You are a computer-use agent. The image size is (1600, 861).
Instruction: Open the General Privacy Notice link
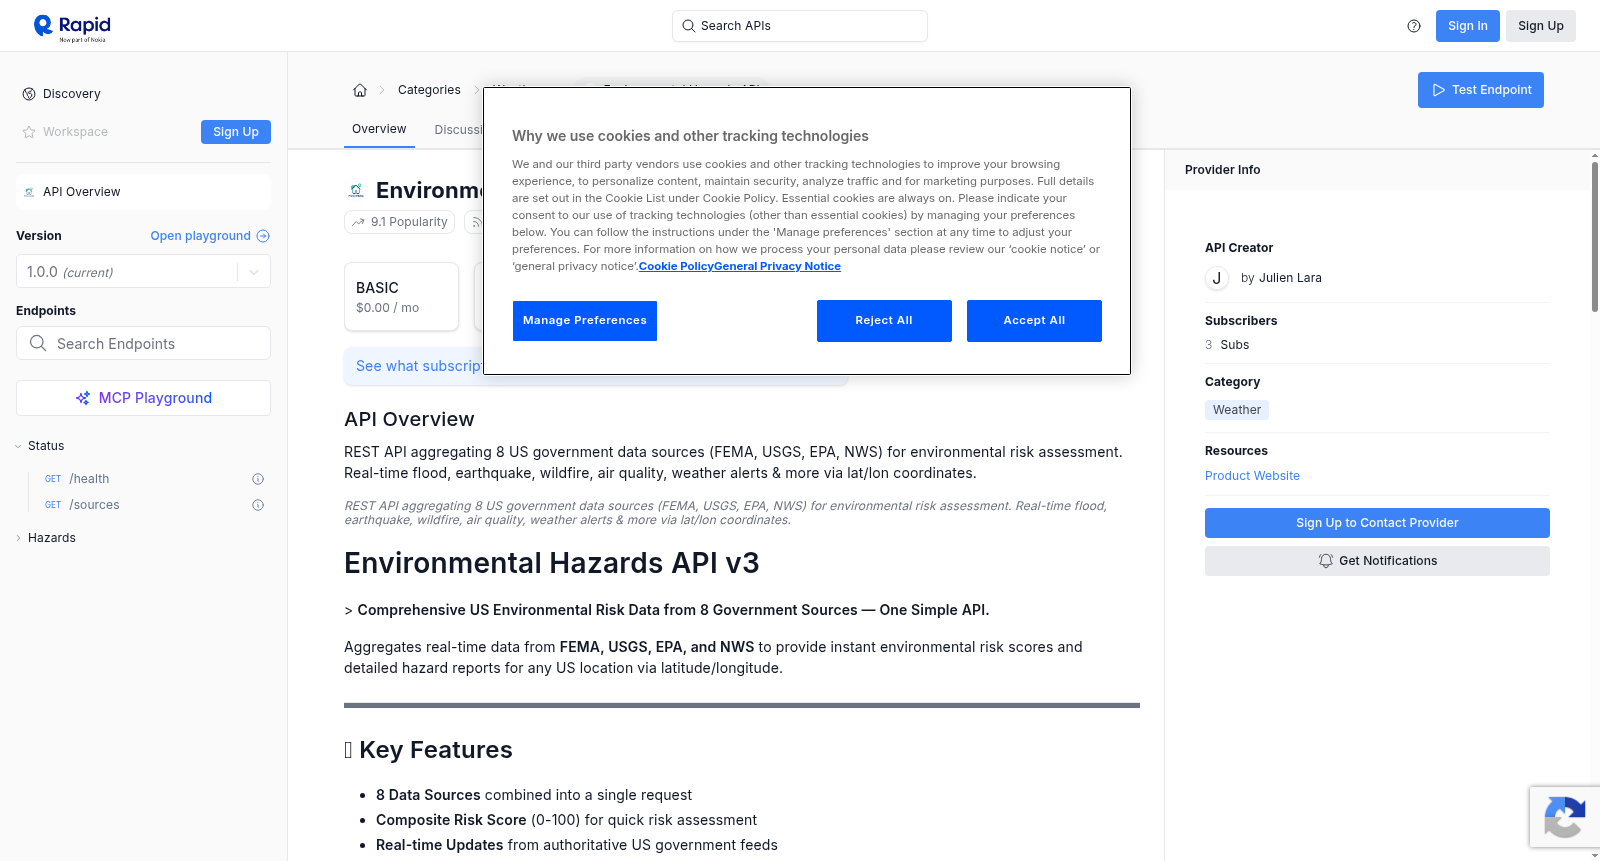[777, 266]
